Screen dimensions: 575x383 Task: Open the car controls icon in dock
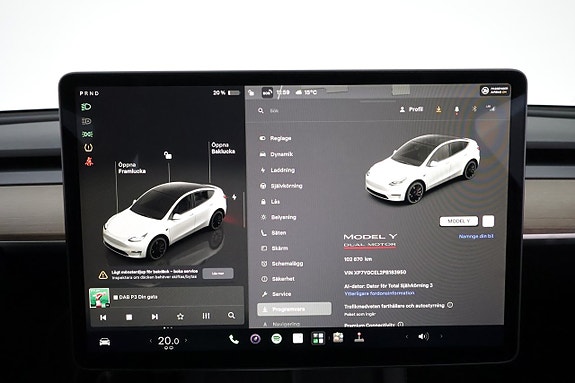coord(105,342)
